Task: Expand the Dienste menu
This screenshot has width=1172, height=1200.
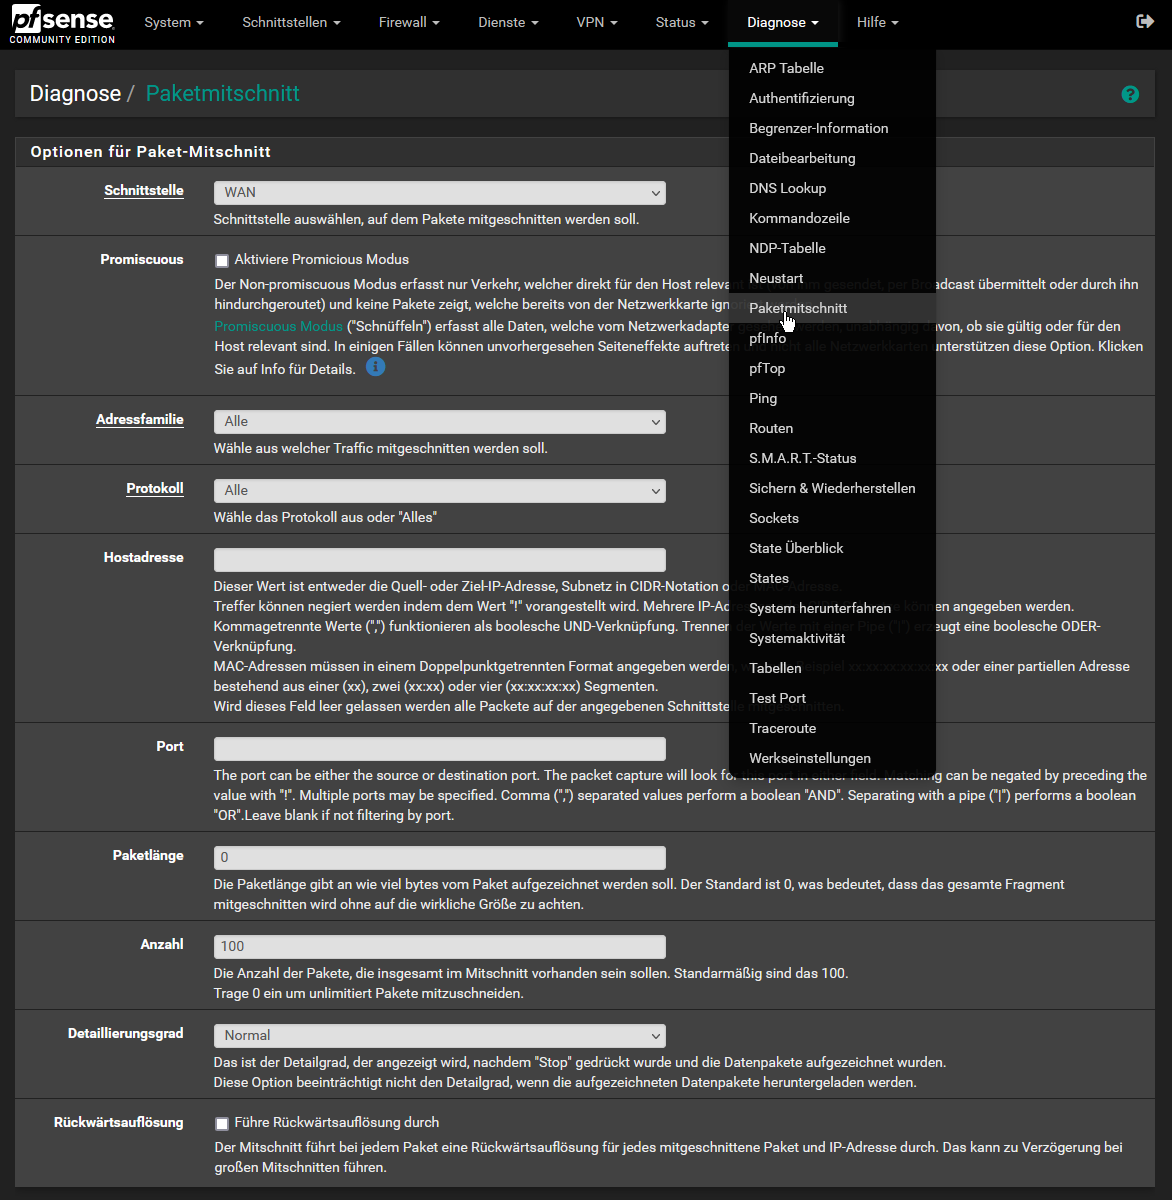Action: pyautogui.click(x=508, y=22)
